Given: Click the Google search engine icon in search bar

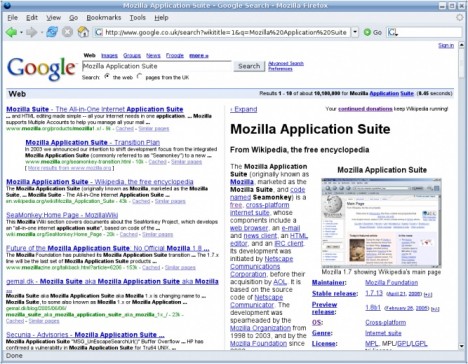Looking at the screenshot, I should 392,32.
